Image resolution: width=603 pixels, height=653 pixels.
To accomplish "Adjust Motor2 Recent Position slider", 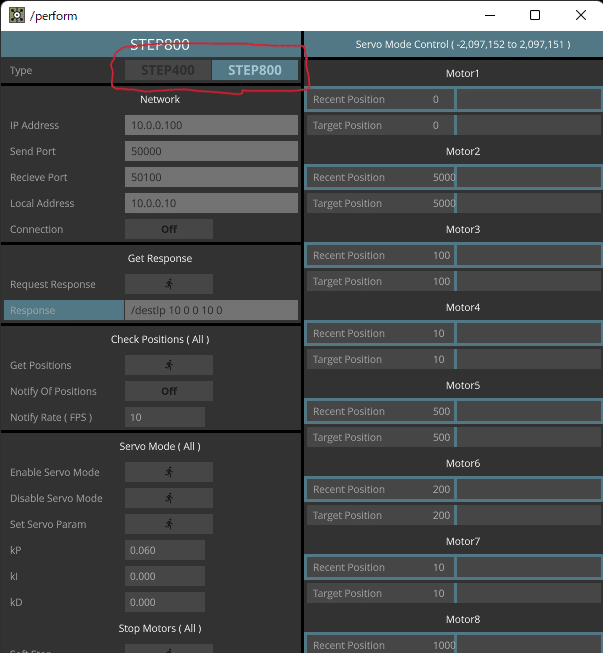I will coord(453,177).
